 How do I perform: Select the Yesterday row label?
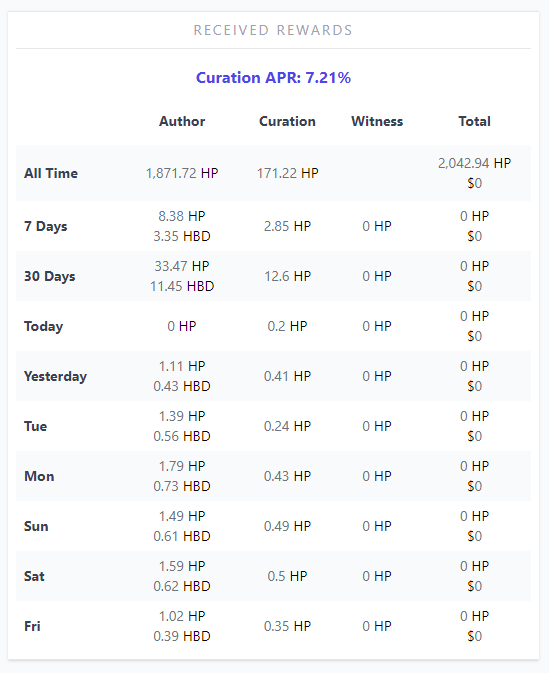pos(55,376)
